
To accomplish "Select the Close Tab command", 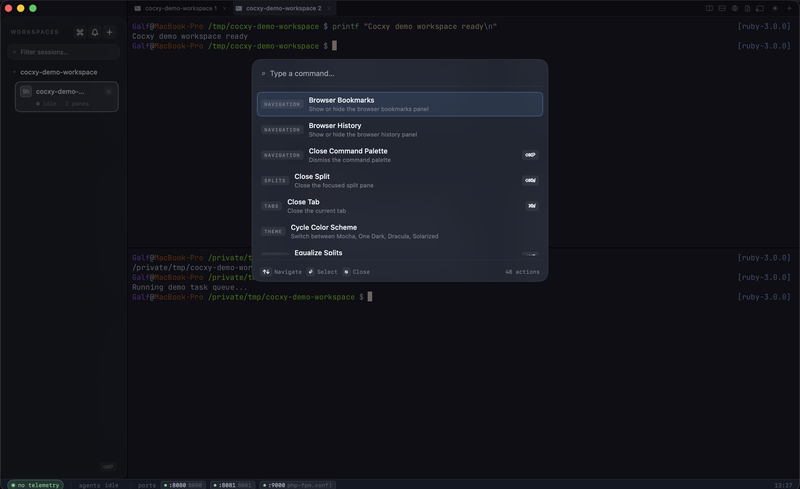I will 400,206.
